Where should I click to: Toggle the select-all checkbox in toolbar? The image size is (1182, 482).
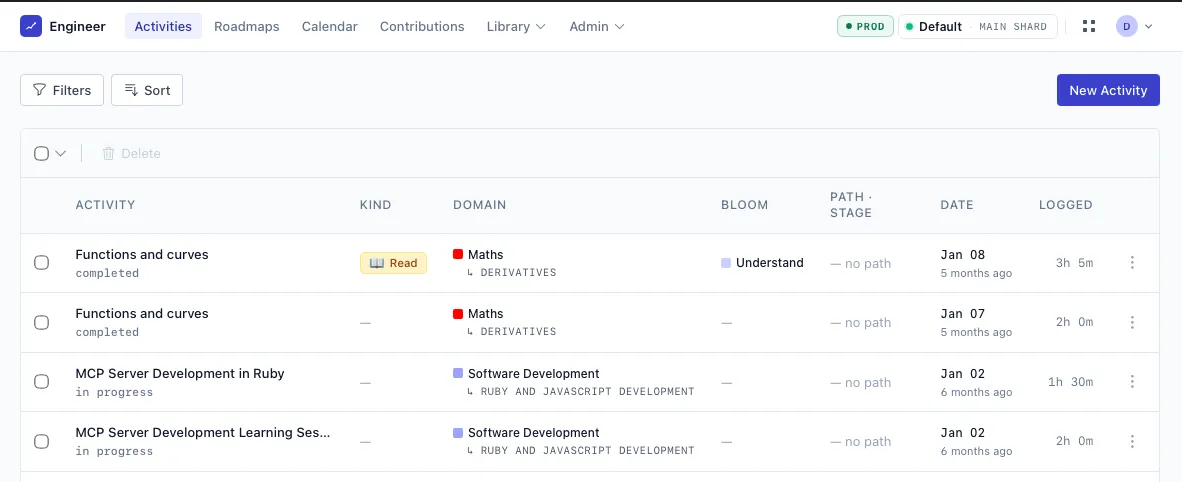tap(41, 154)
